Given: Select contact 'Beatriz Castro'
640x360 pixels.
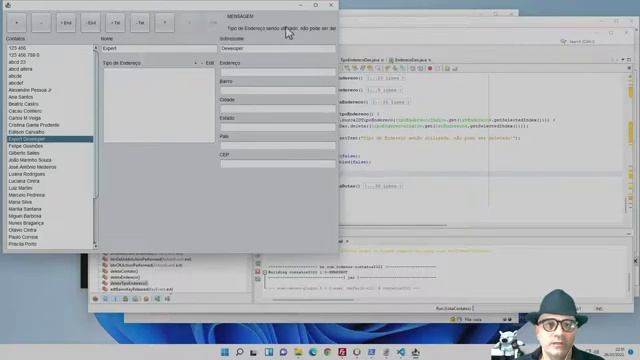Looking at the screenshot, I should pos(50,104).
